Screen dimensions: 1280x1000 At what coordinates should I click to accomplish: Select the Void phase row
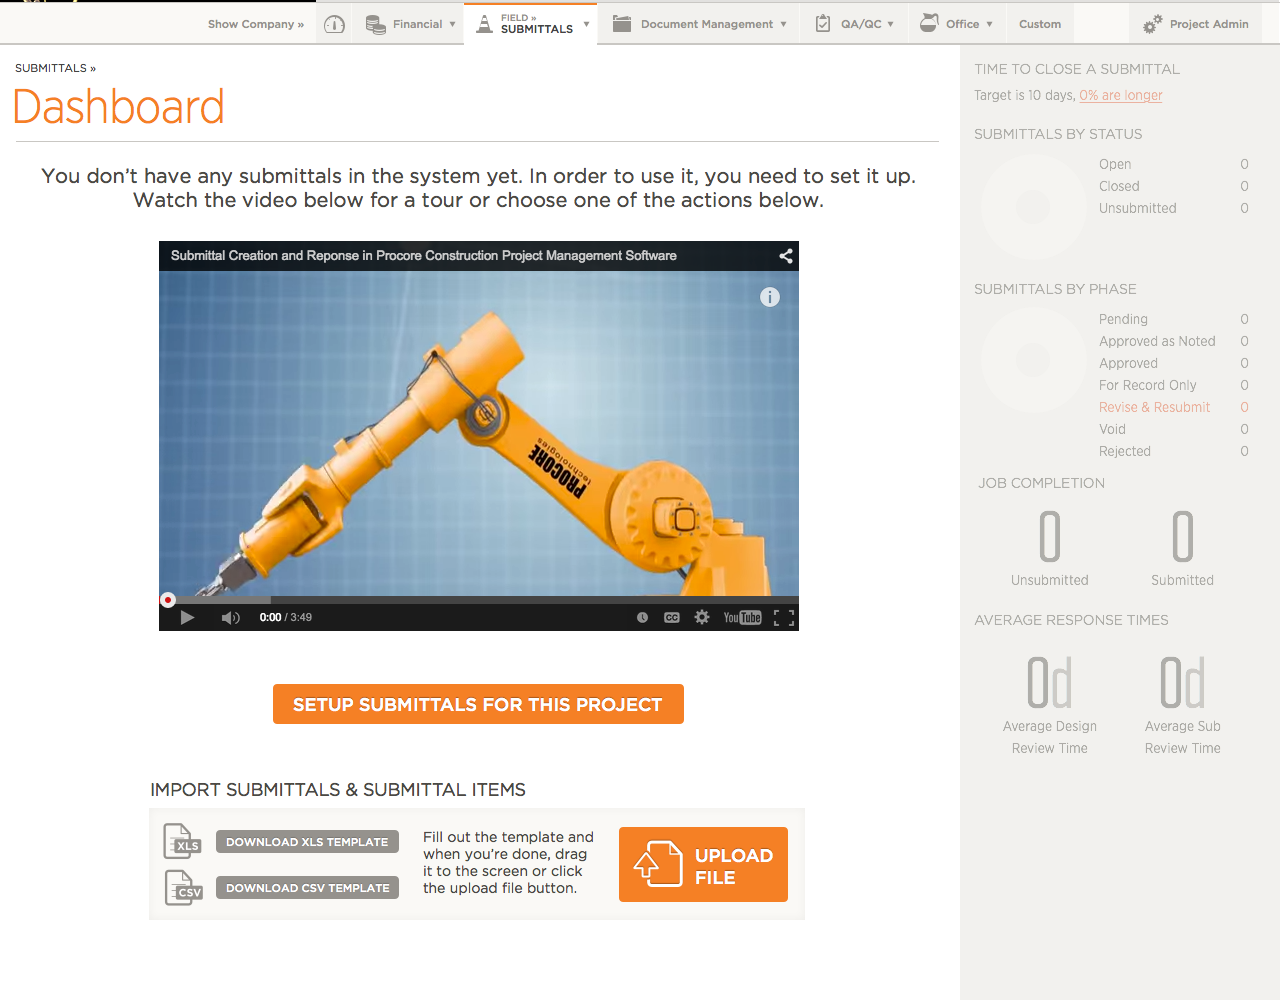pos(1173,429)
